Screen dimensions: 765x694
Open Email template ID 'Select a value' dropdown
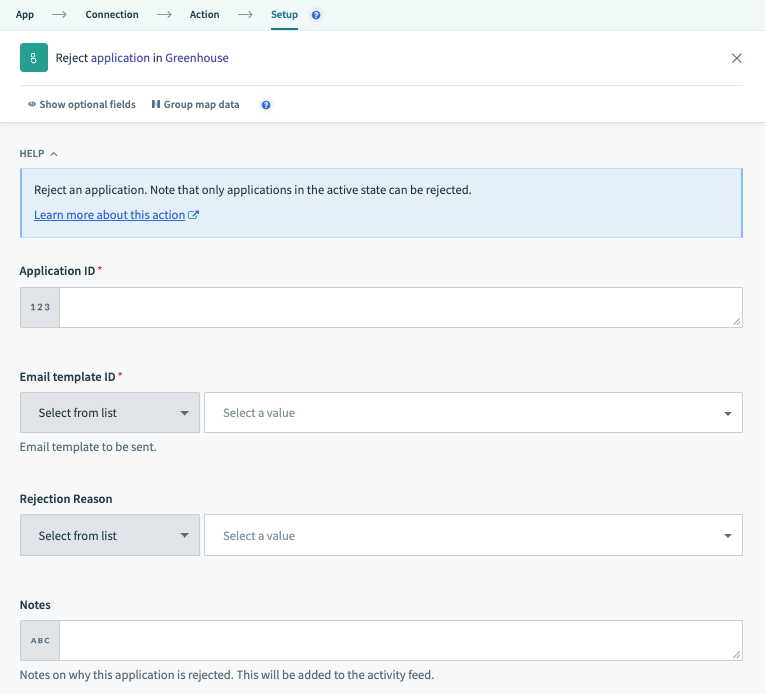[x=473, y=413]
